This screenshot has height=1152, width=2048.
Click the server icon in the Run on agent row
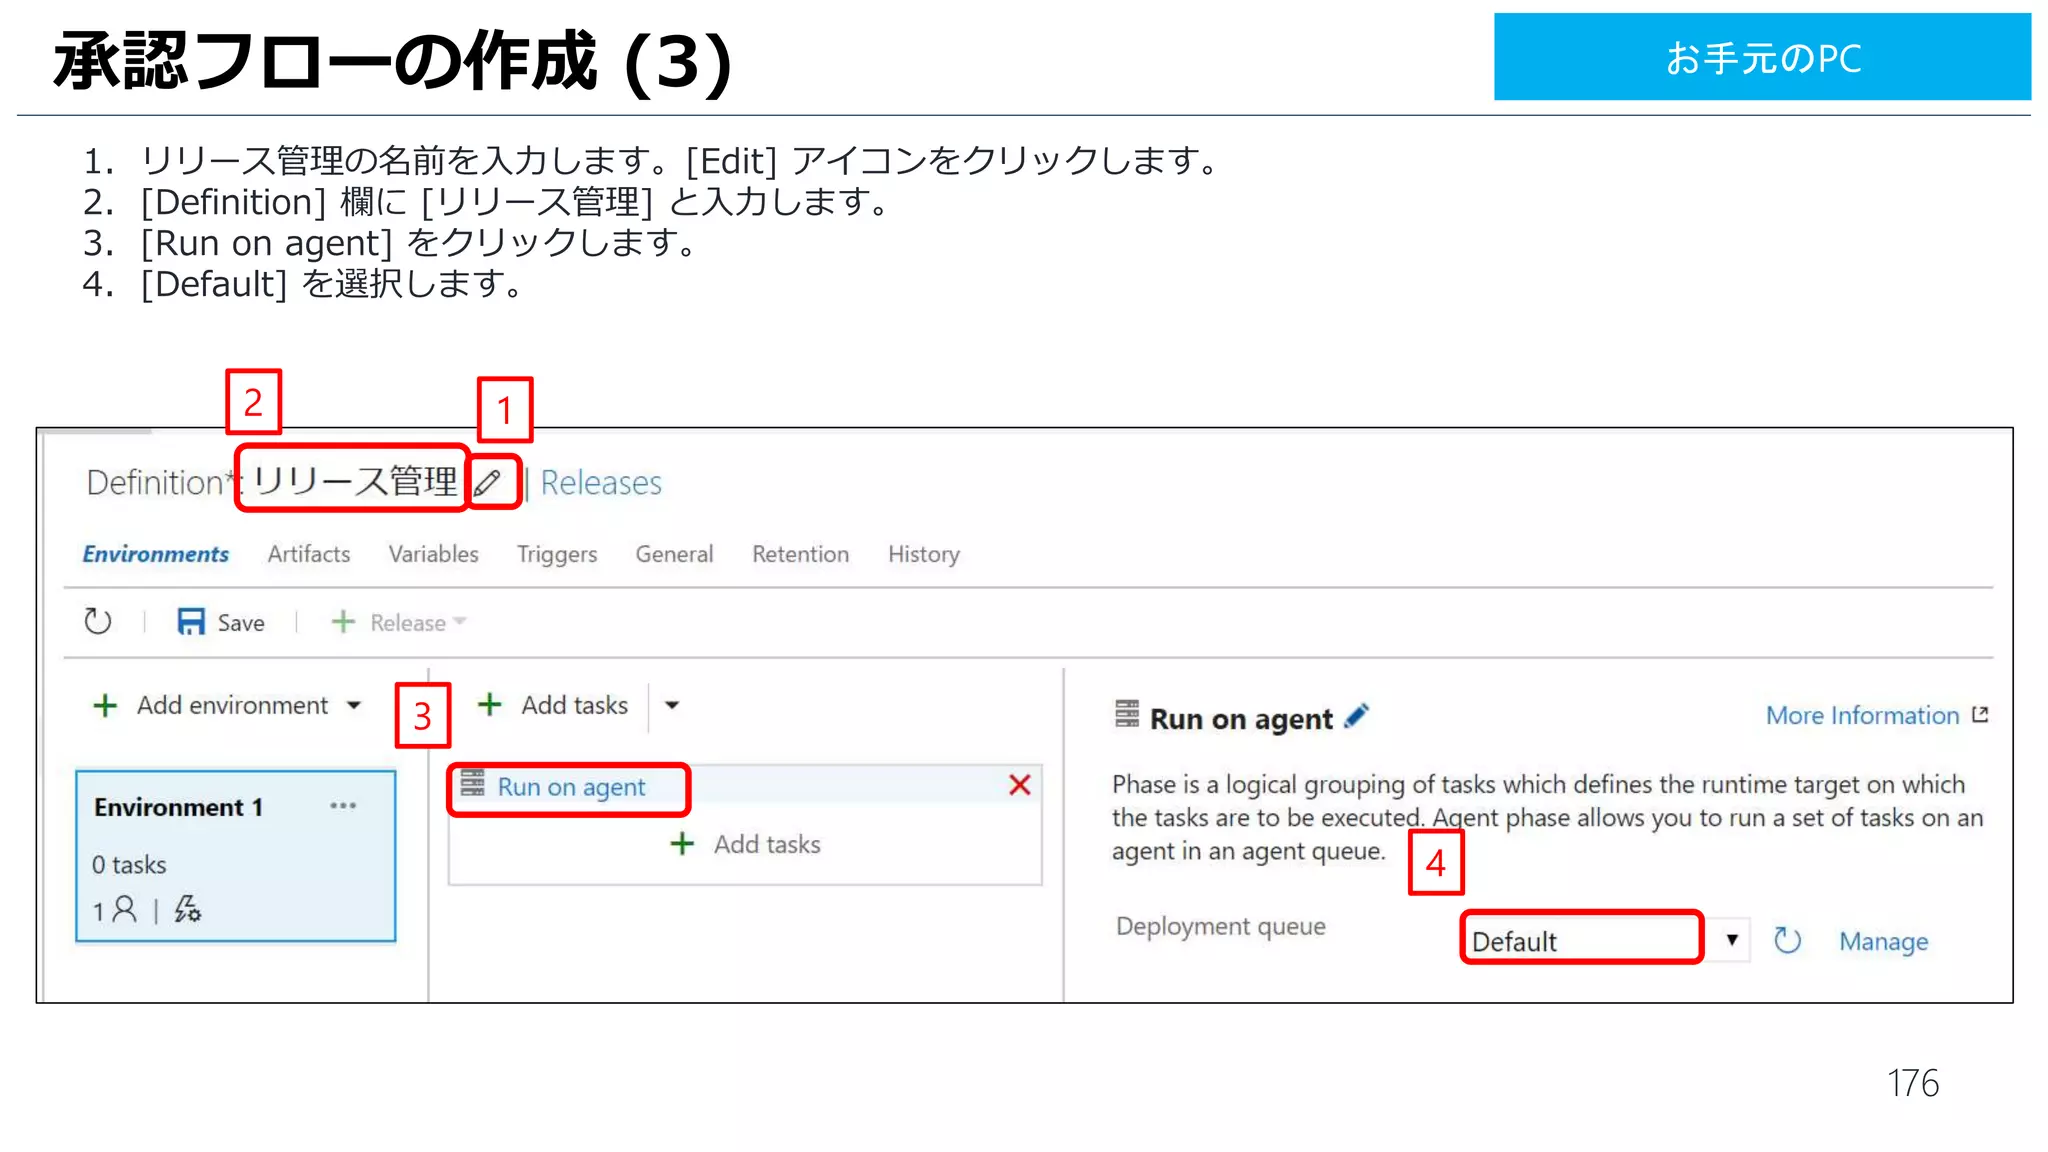[472, 783]
